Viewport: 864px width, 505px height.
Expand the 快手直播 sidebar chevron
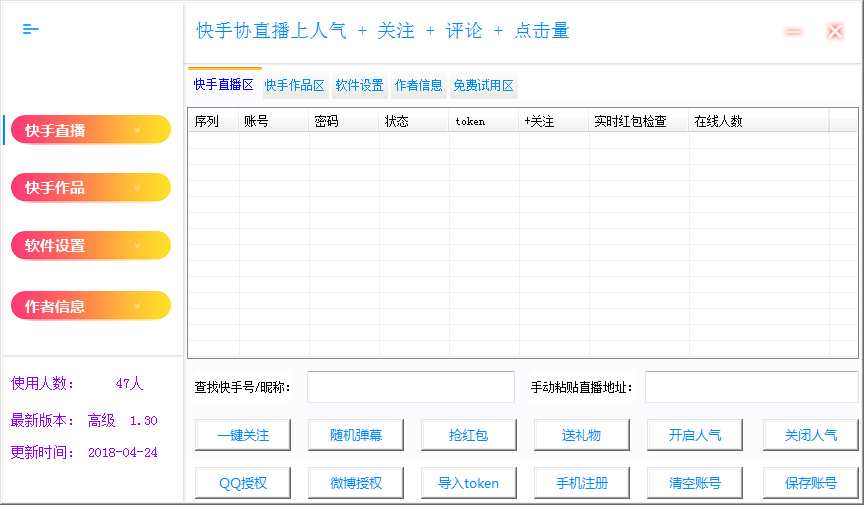tap(137, 130)
